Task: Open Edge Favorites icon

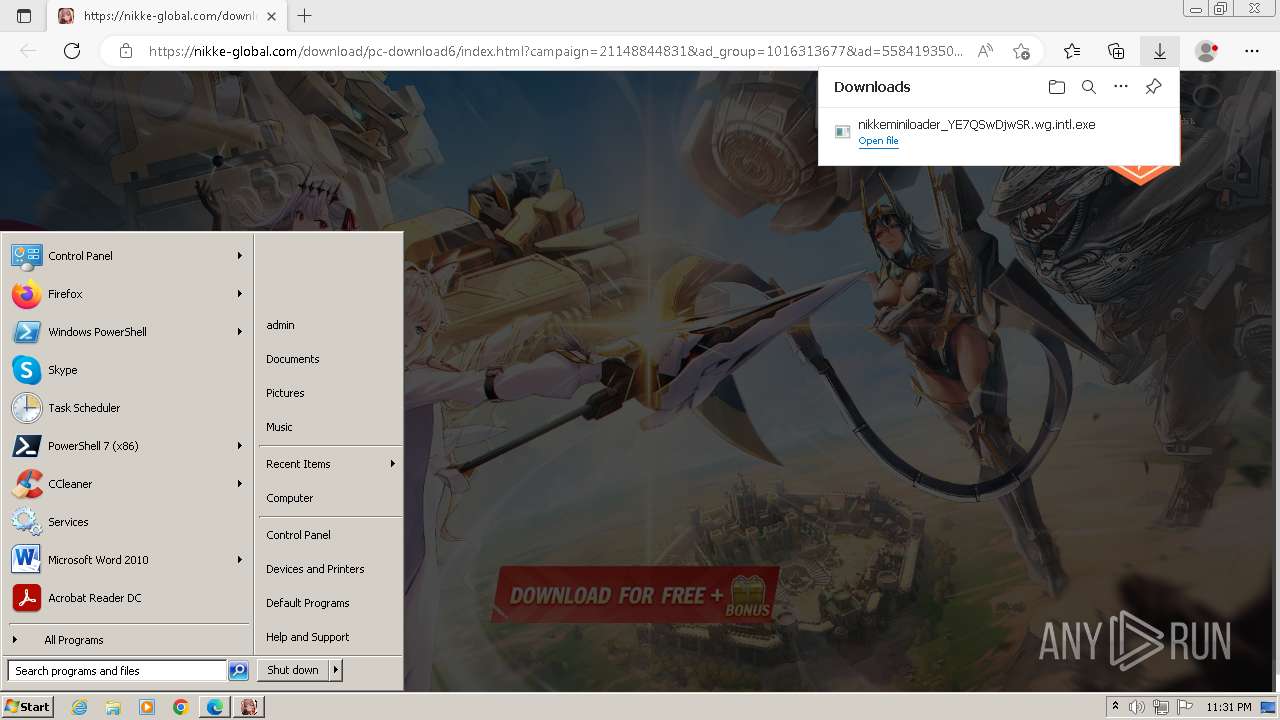Action: click(1072, 51)
